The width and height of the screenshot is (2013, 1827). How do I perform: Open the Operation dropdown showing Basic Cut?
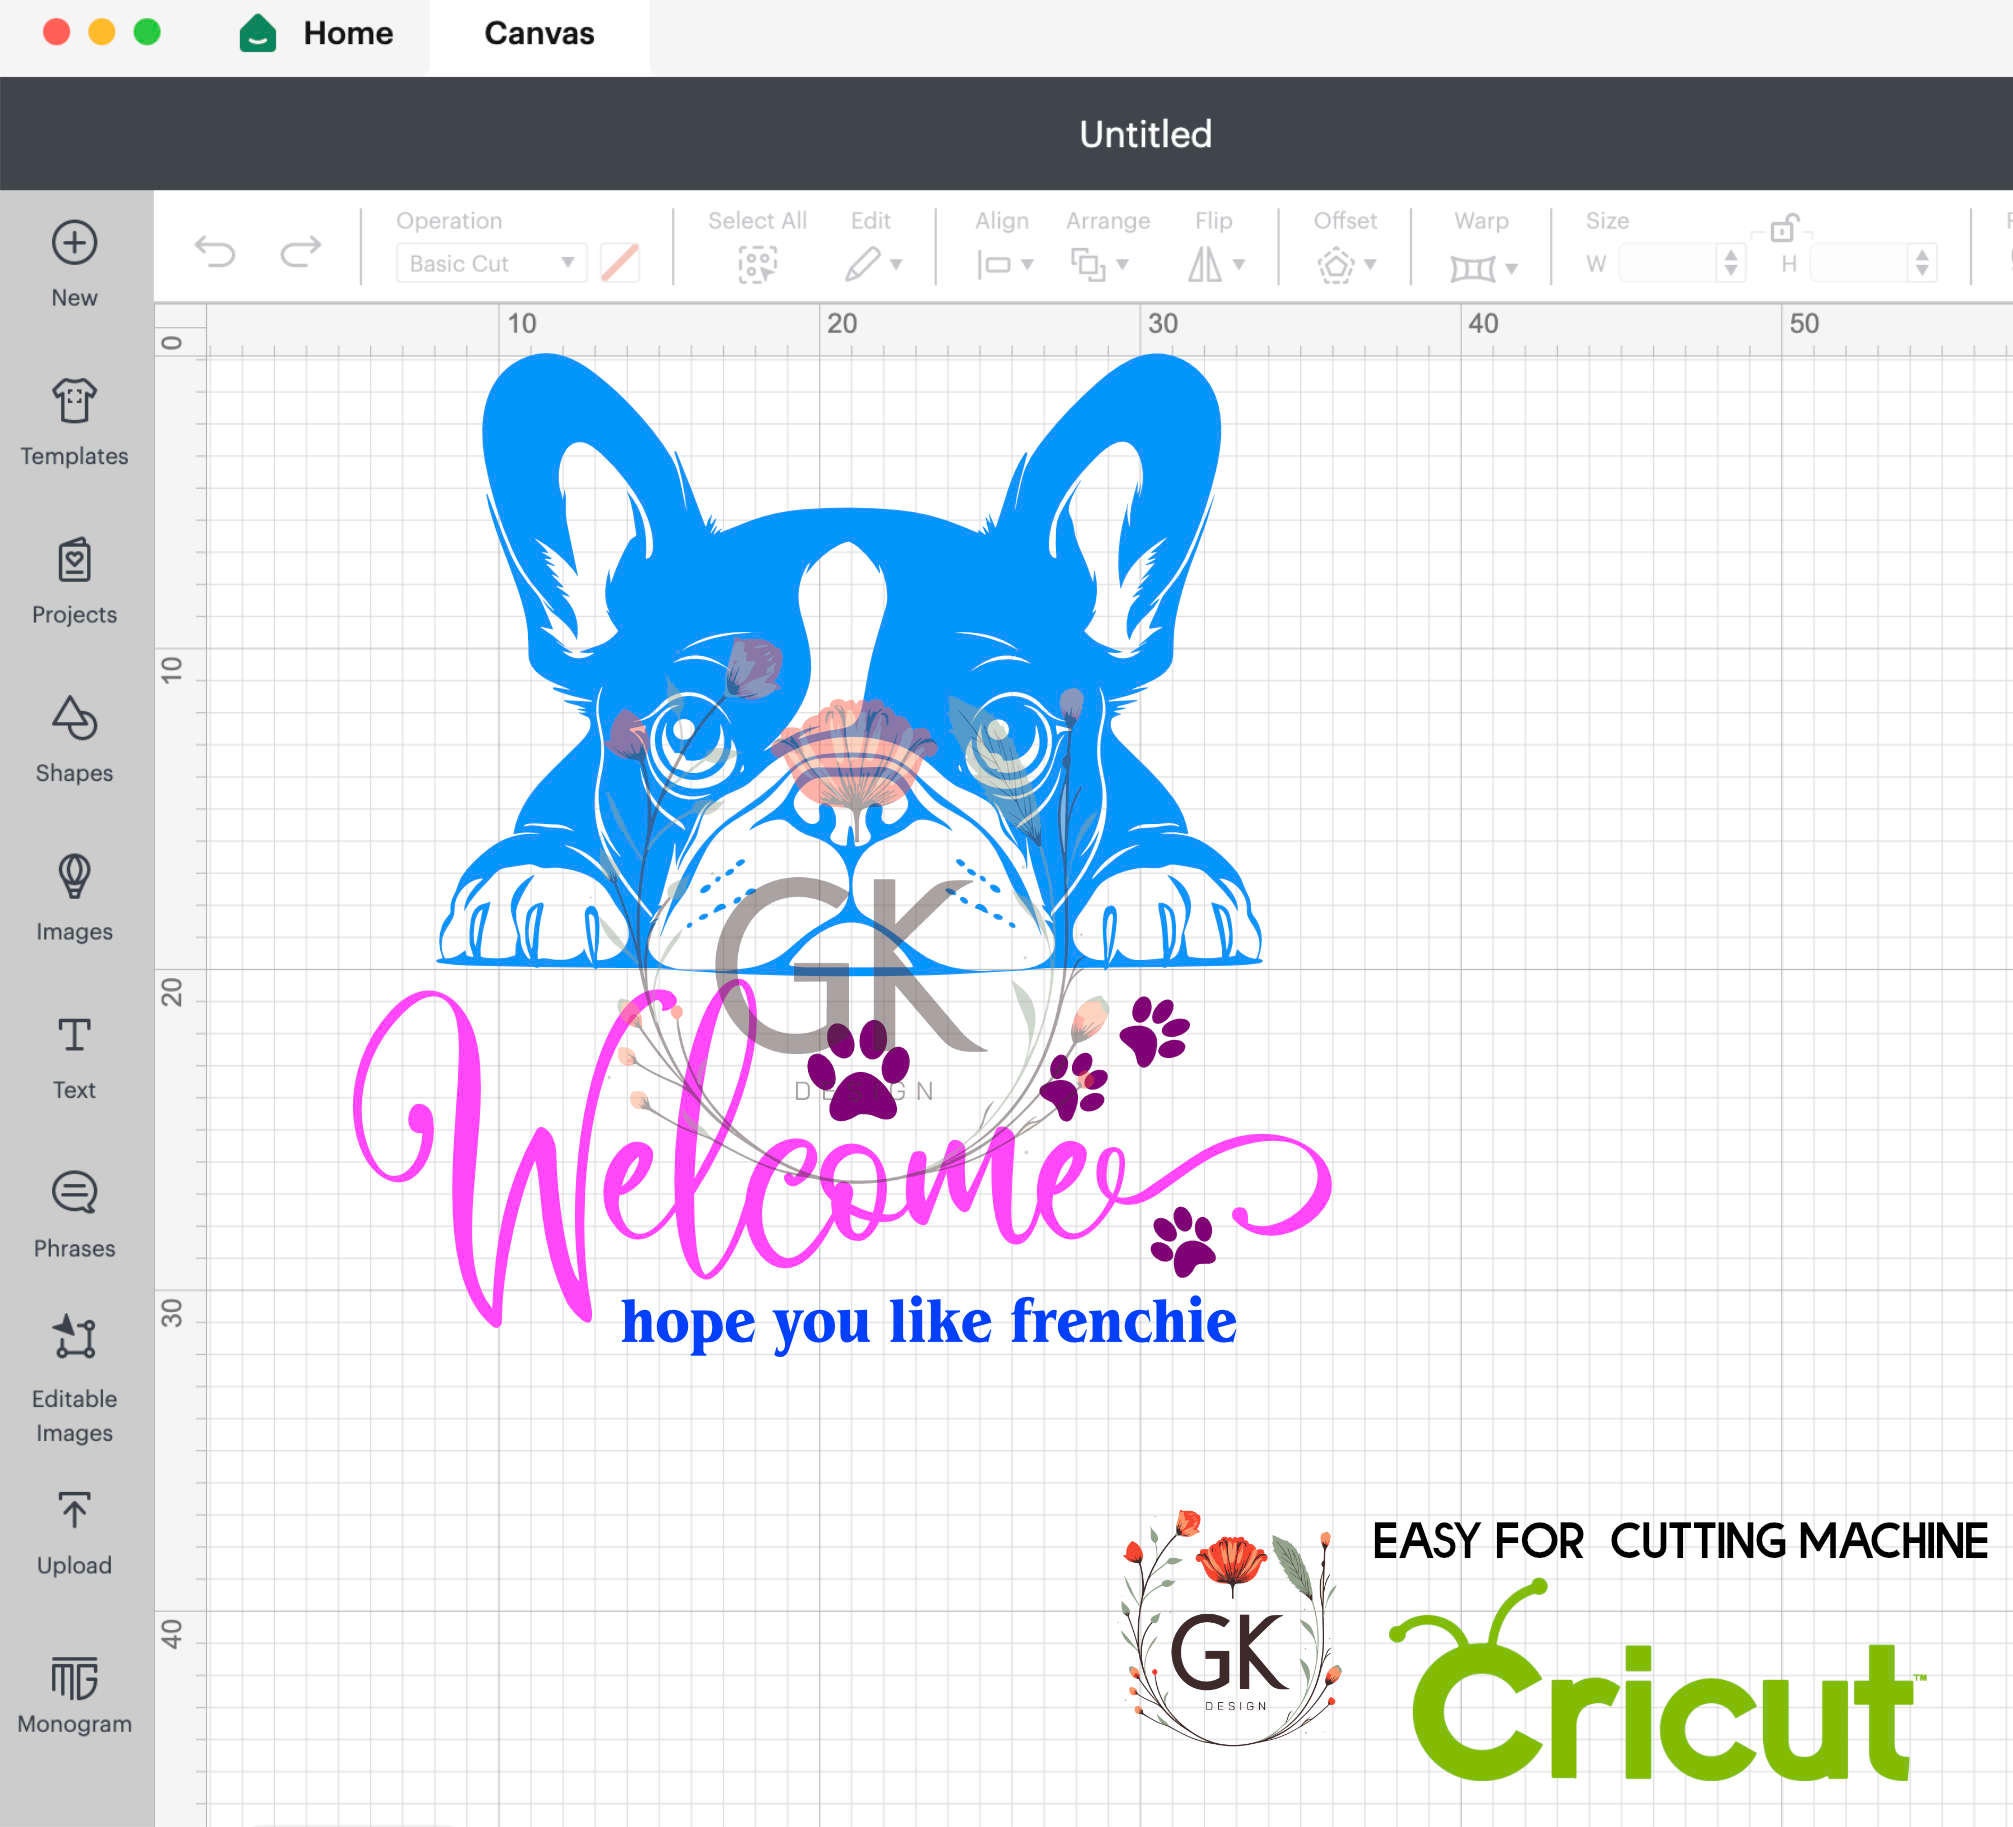(x=489, y=262)
